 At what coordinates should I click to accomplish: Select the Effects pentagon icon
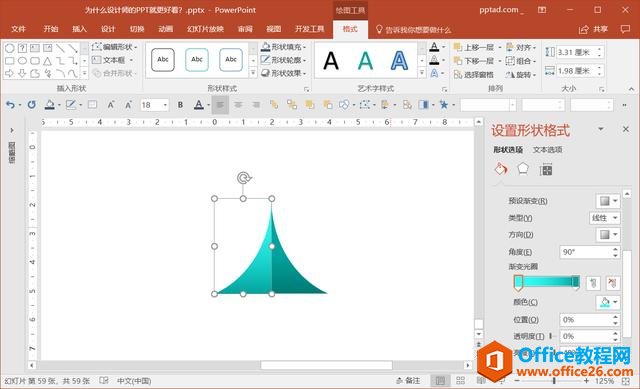point(523,169)
